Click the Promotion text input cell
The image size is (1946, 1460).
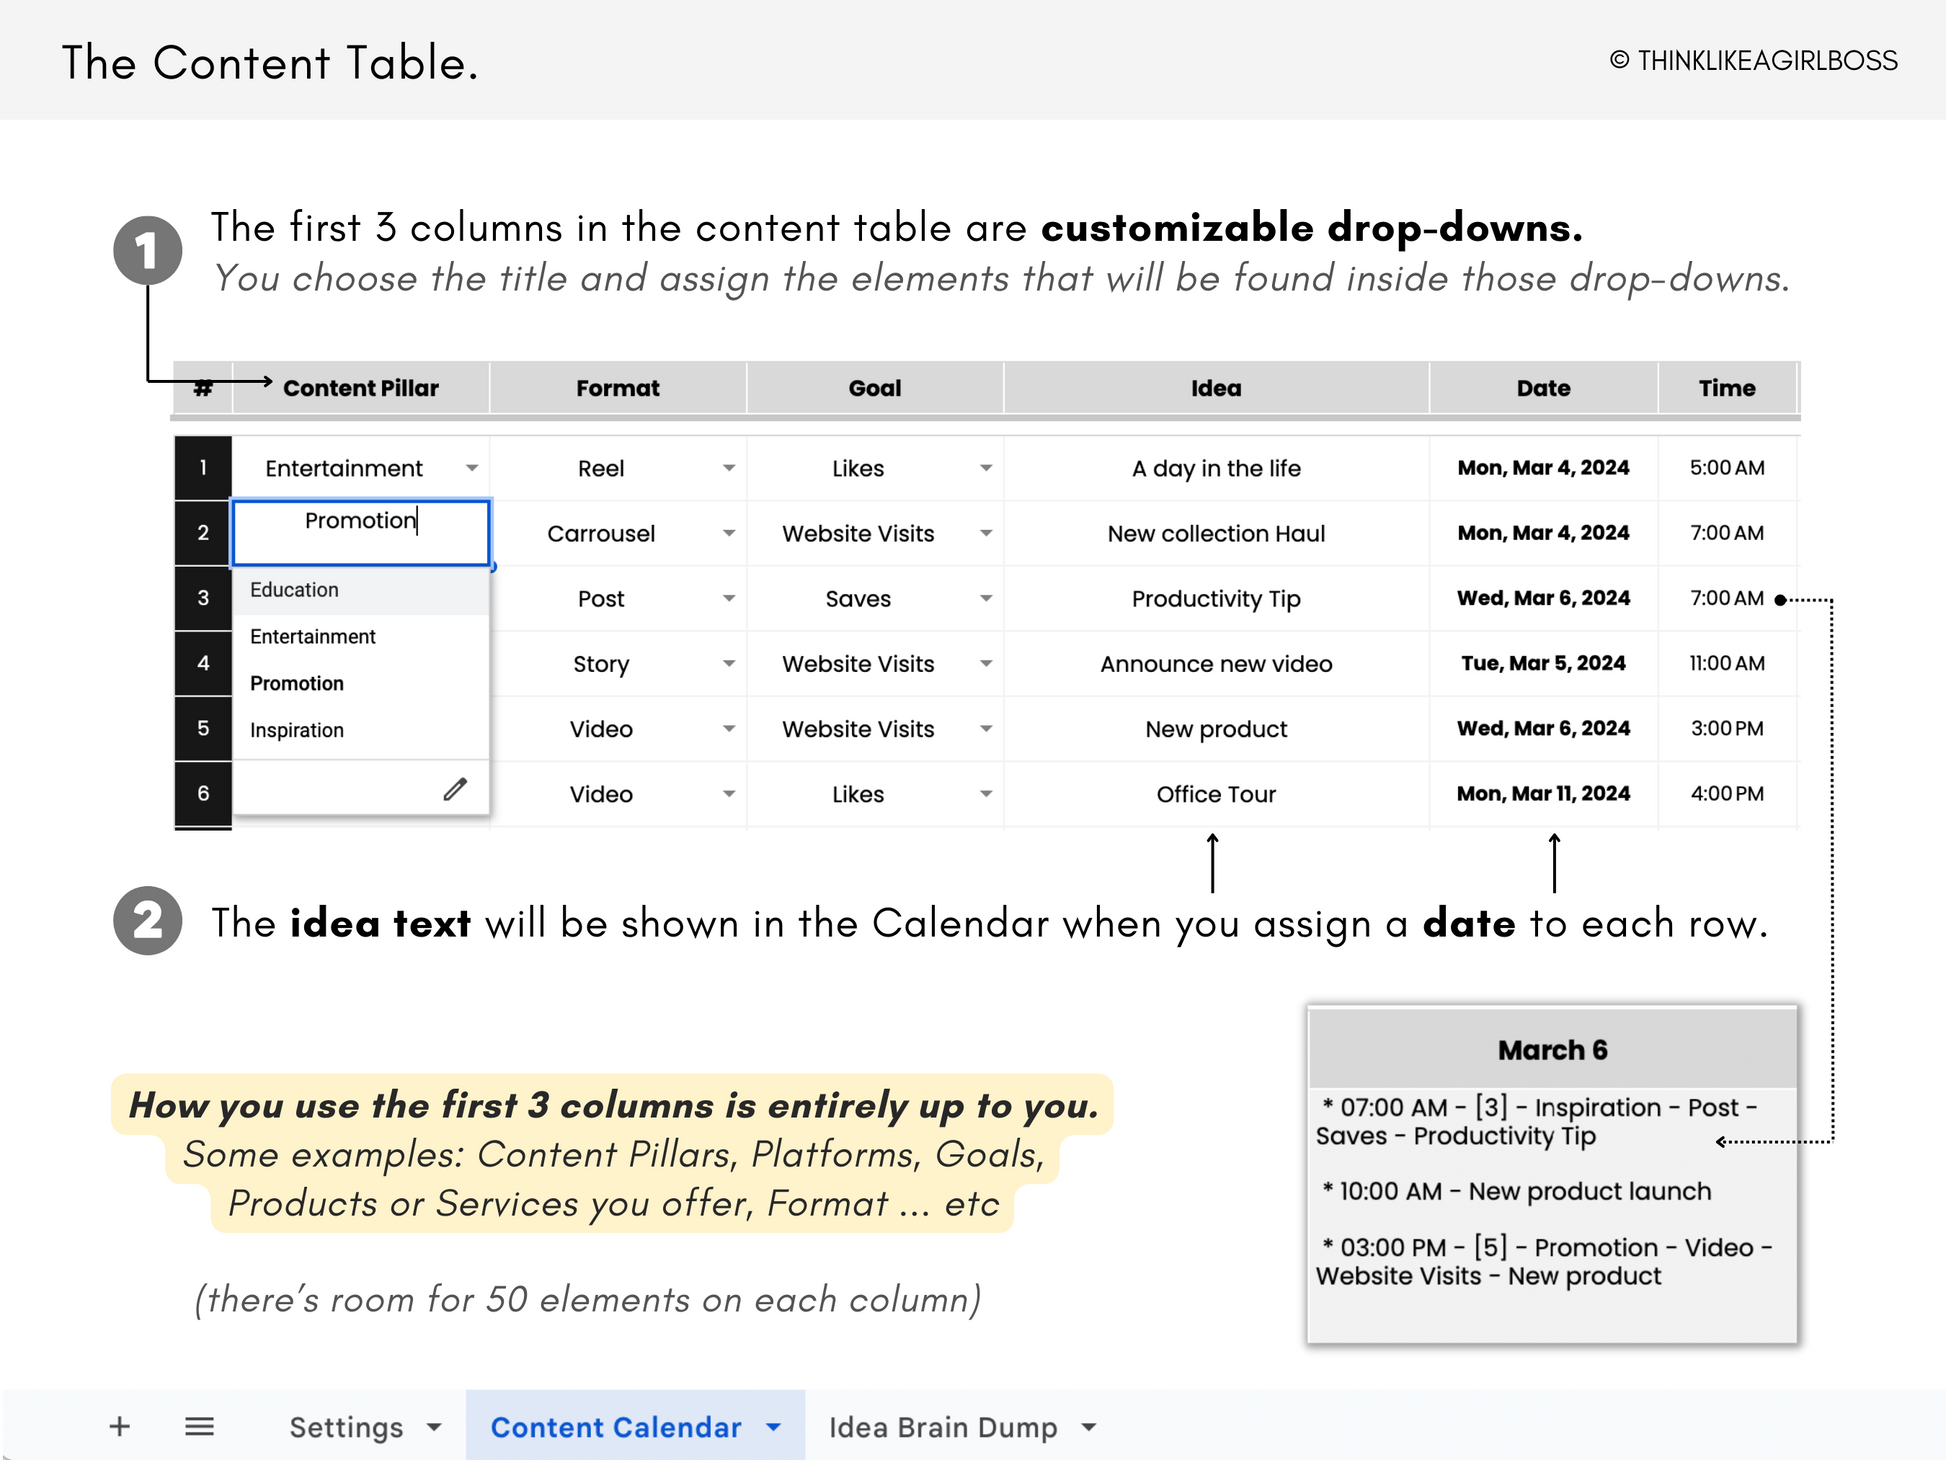tap(361, 532)
